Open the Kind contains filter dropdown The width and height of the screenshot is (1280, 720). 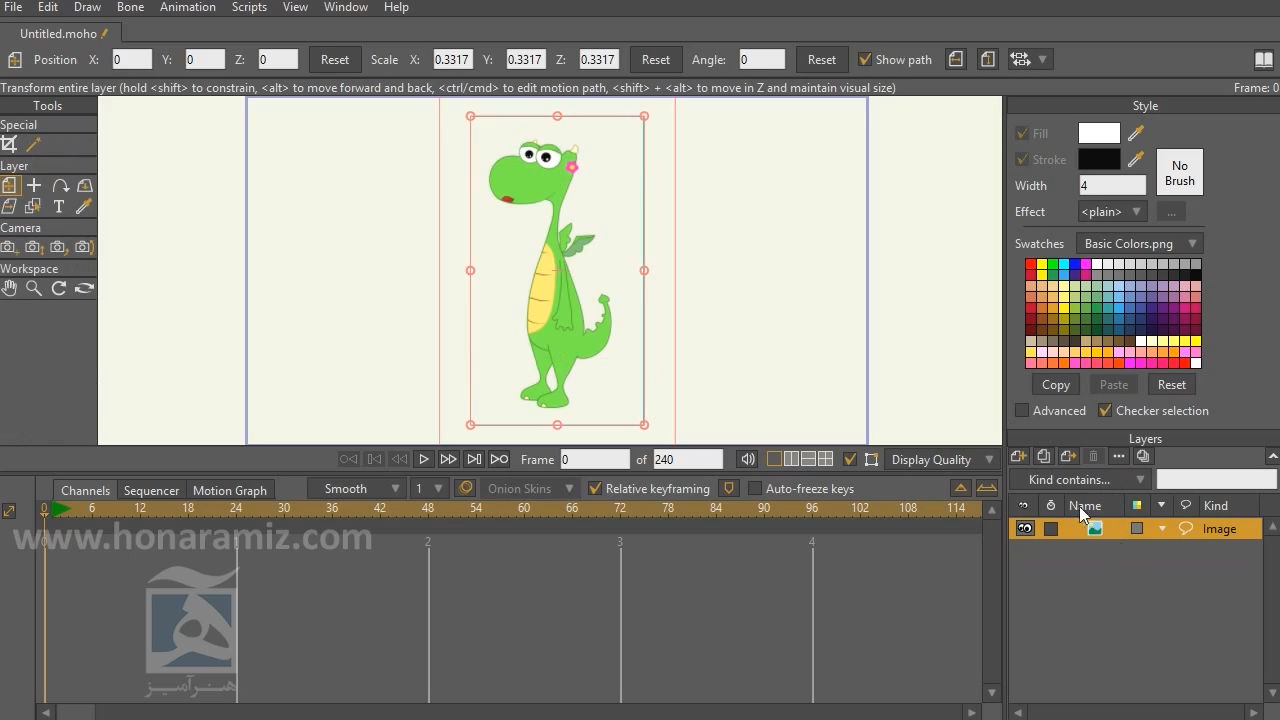(x=1079, y=480)
